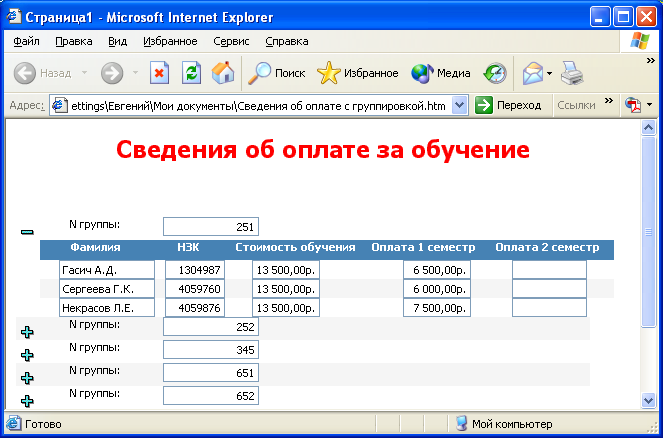The image size is (663, 438).
Task: Click the Mail envelope icon
Action: click(532, 73)
